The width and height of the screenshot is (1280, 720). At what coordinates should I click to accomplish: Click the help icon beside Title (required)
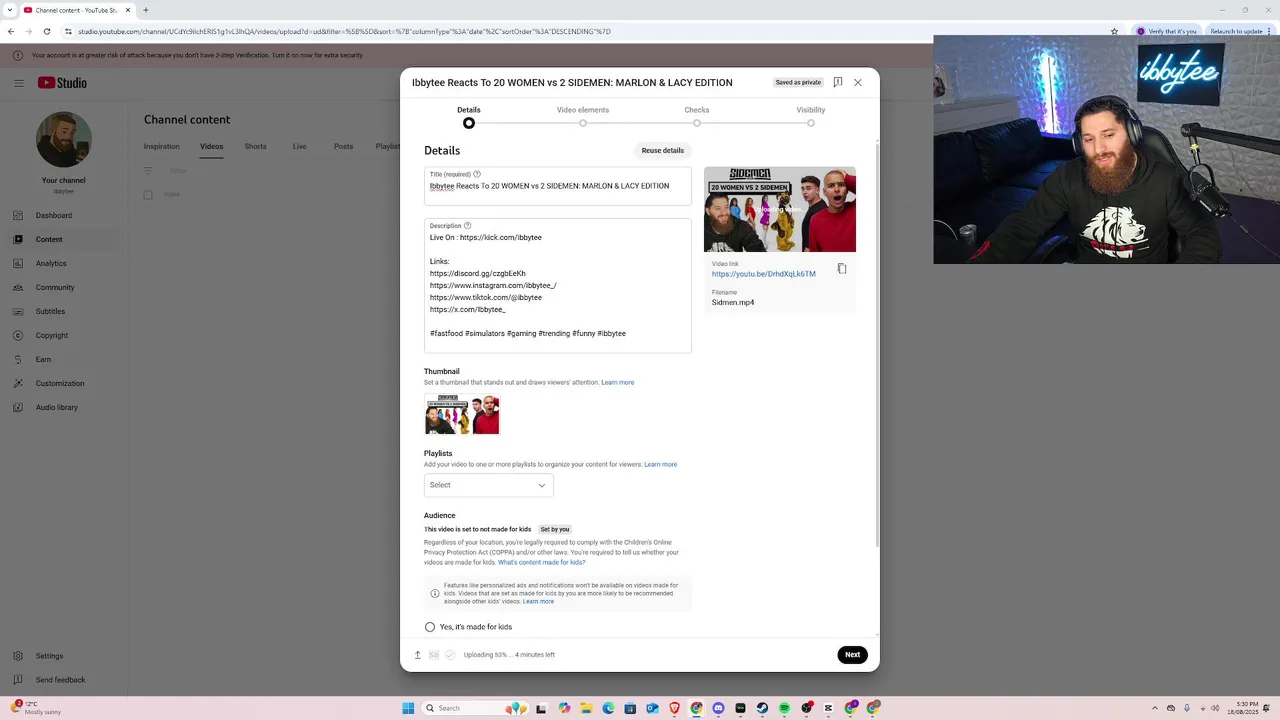(477, 174)
